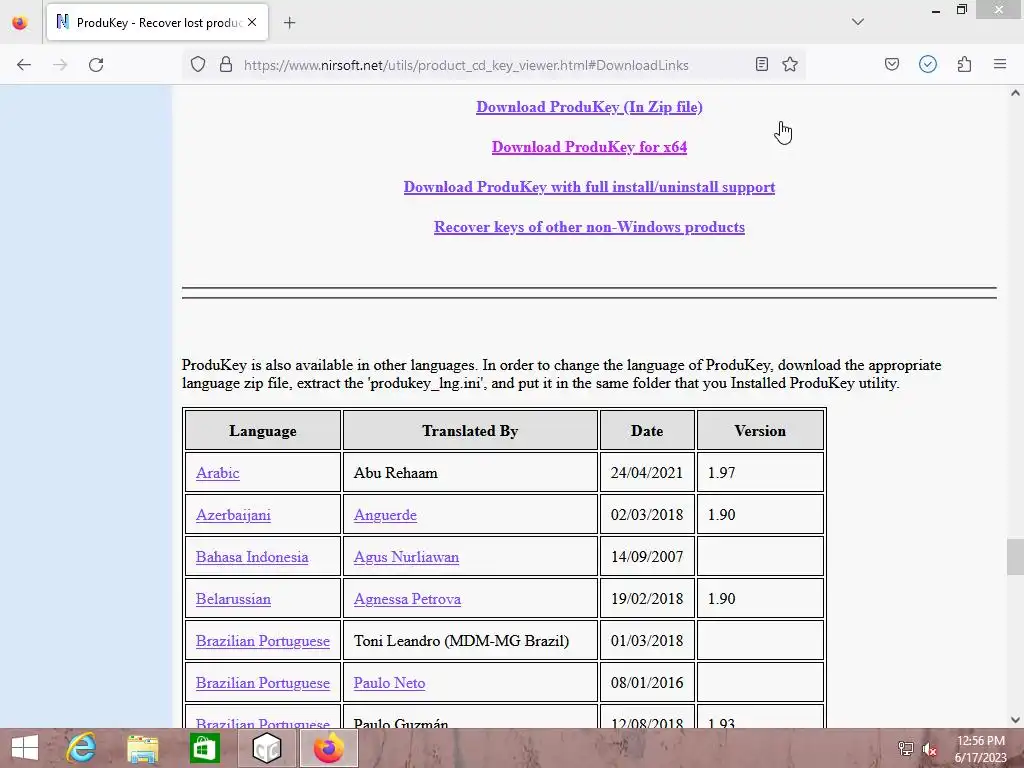The image size is (1024, 768).
Task: Click the scroll down arrow
Action: click(1015, 720)
